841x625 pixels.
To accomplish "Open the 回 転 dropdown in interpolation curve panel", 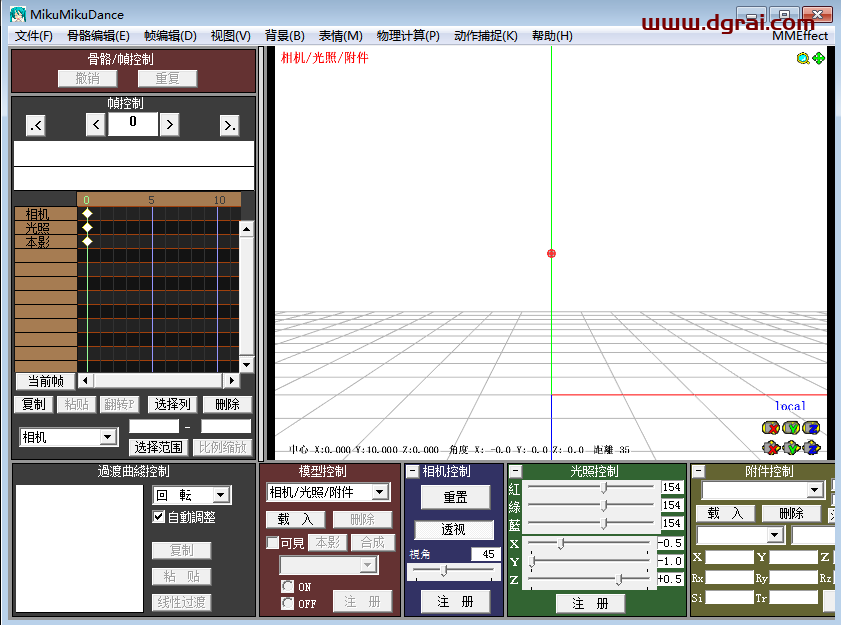I will click(x=191, y=494).
